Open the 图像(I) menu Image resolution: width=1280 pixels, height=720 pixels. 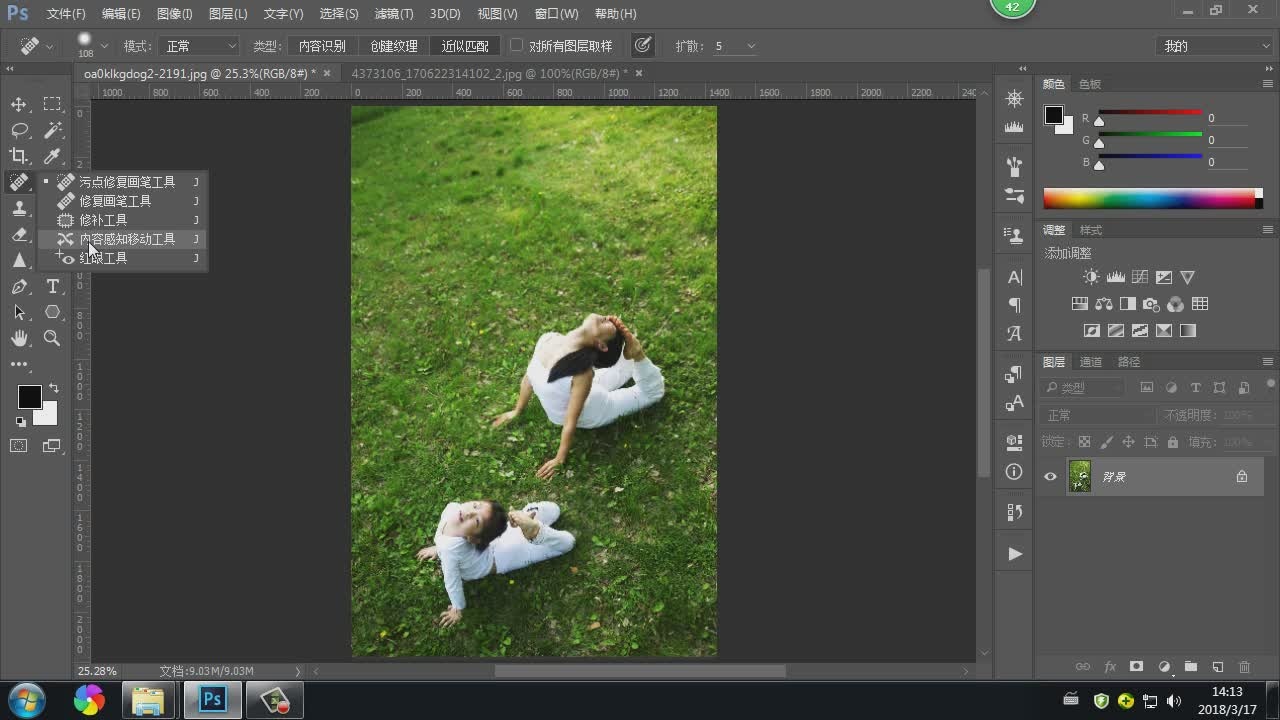174,14
